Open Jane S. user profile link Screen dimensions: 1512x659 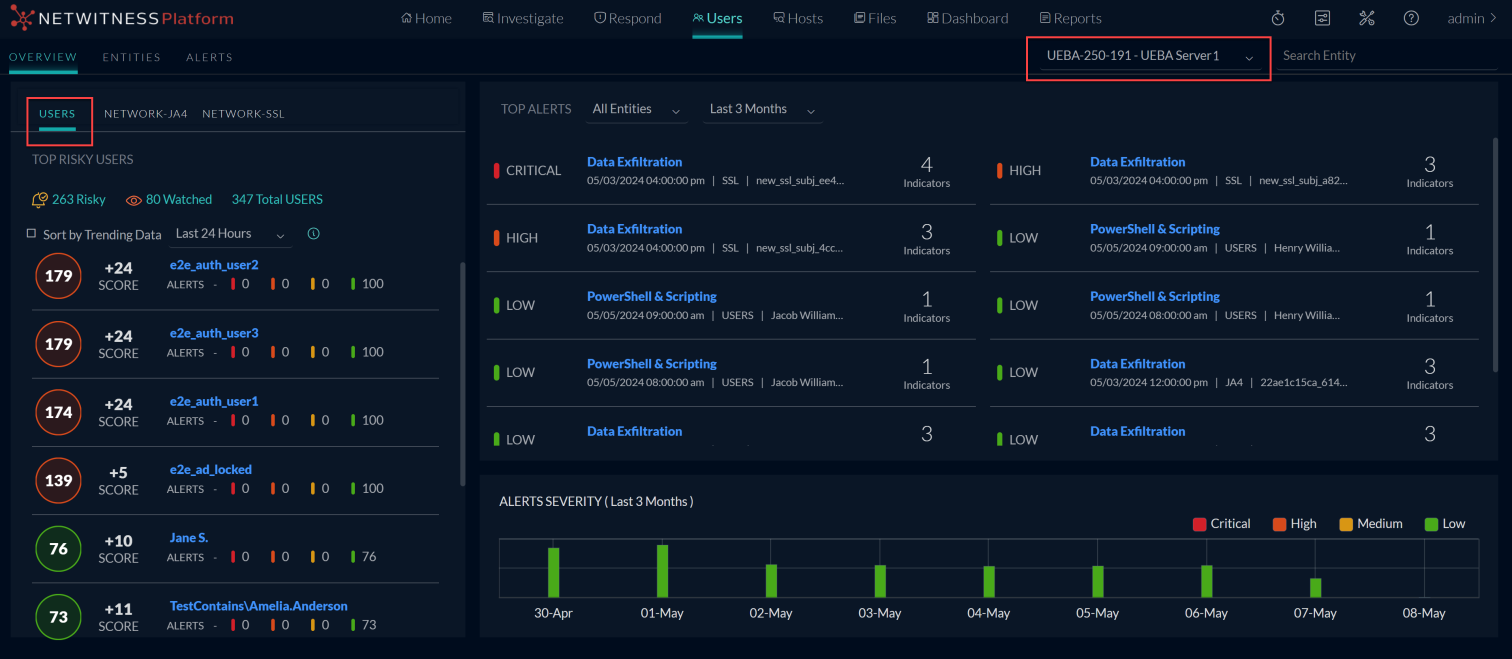coord(189,538)
